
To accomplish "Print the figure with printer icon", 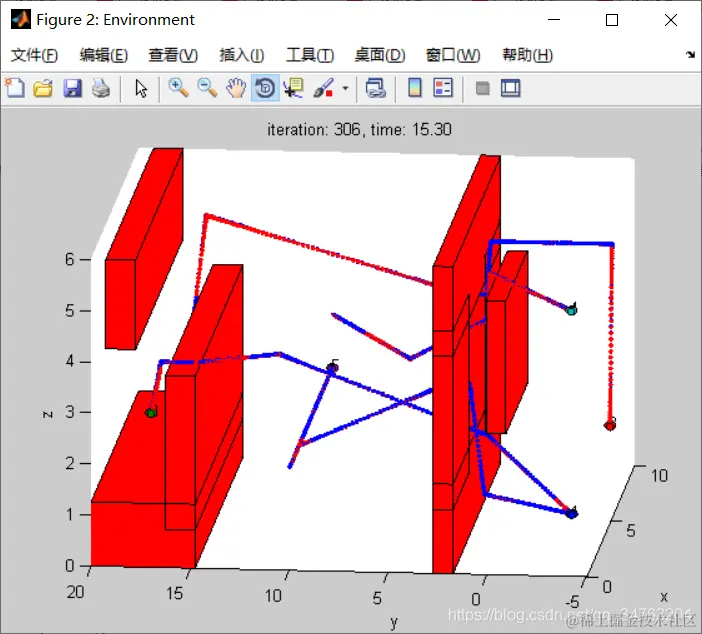I will point(101,88).
